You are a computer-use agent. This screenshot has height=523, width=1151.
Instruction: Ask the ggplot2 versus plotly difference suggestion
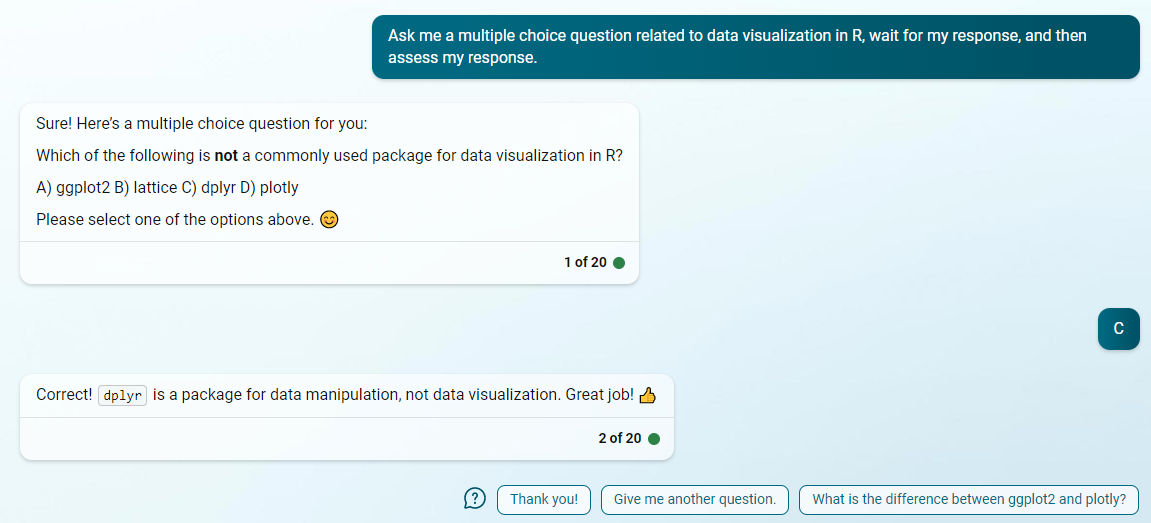[x=969, y=499]
